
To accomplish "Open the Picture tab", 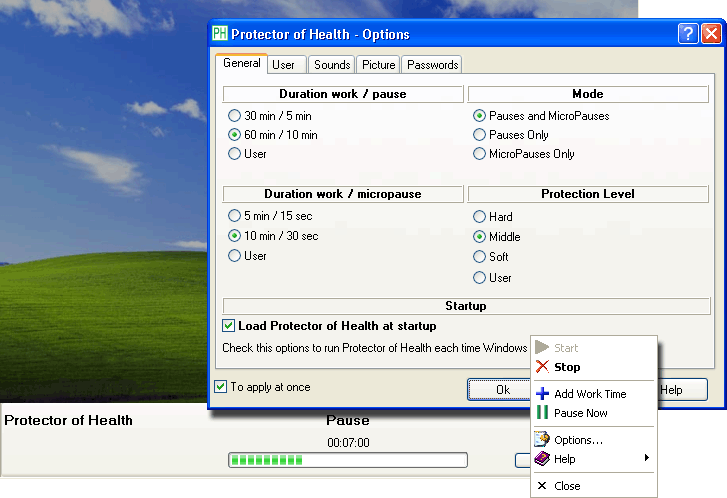I will pyautogui.click(x=378, y=65).
